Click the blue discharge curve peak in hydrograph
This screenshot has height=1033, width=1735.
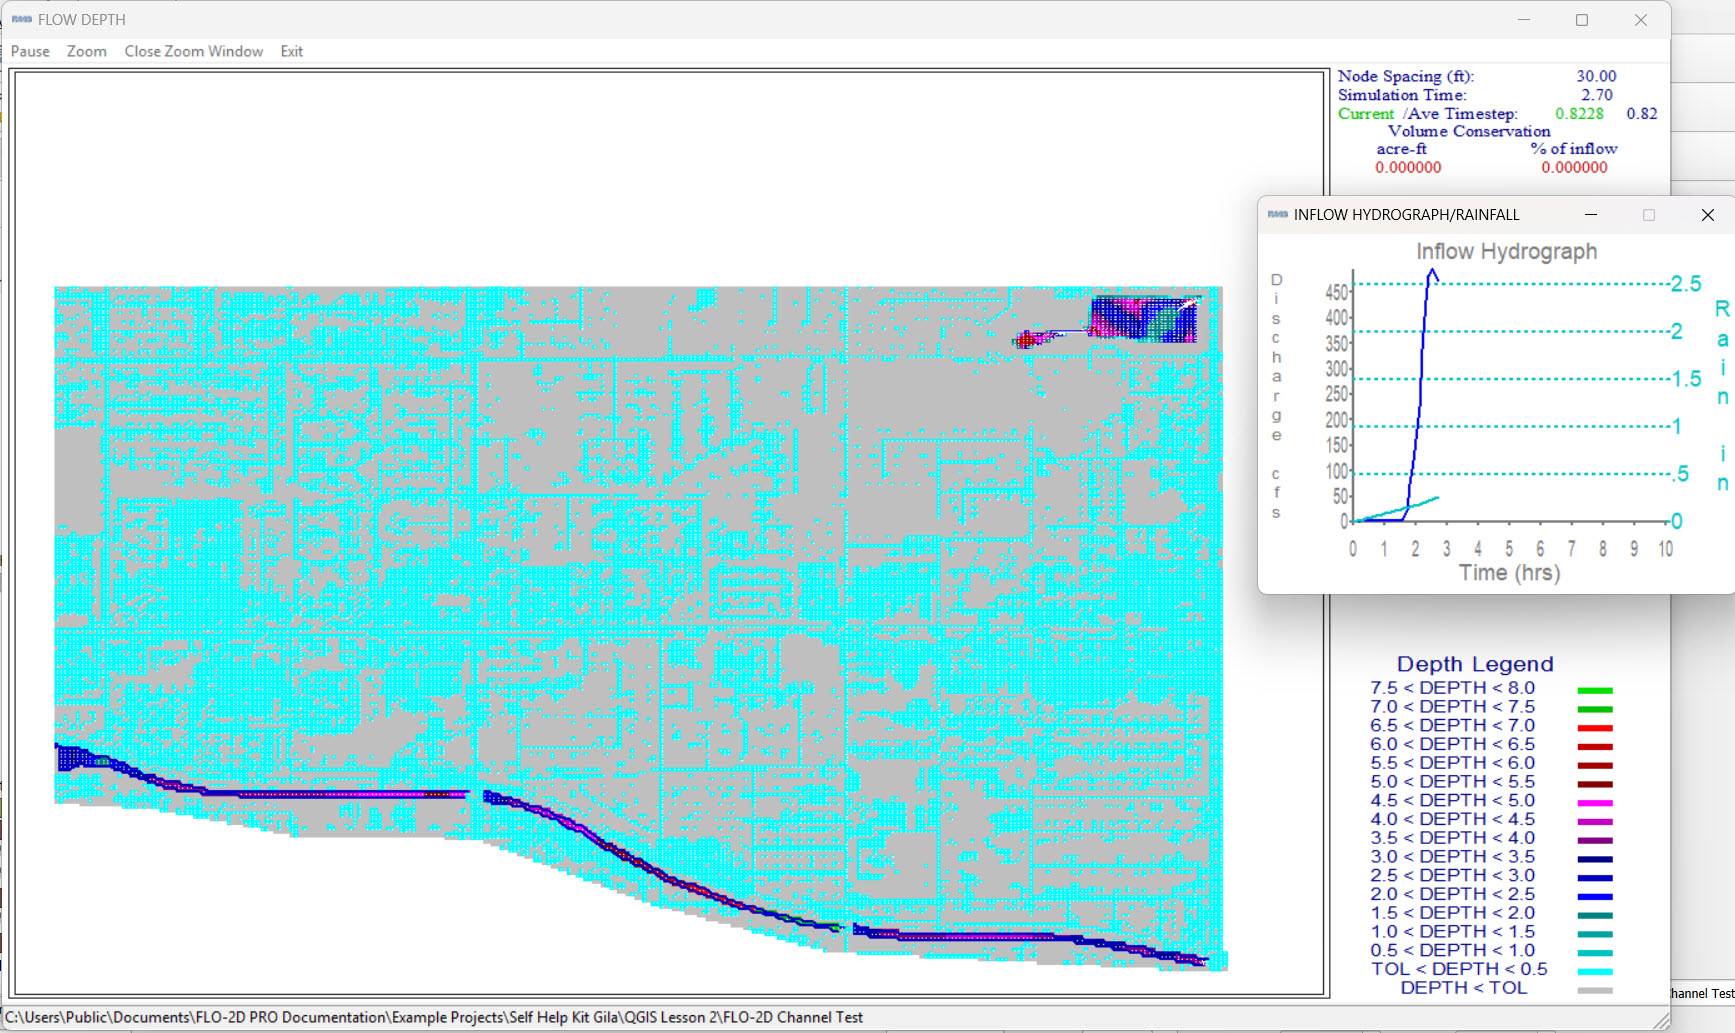(1433, 272)
